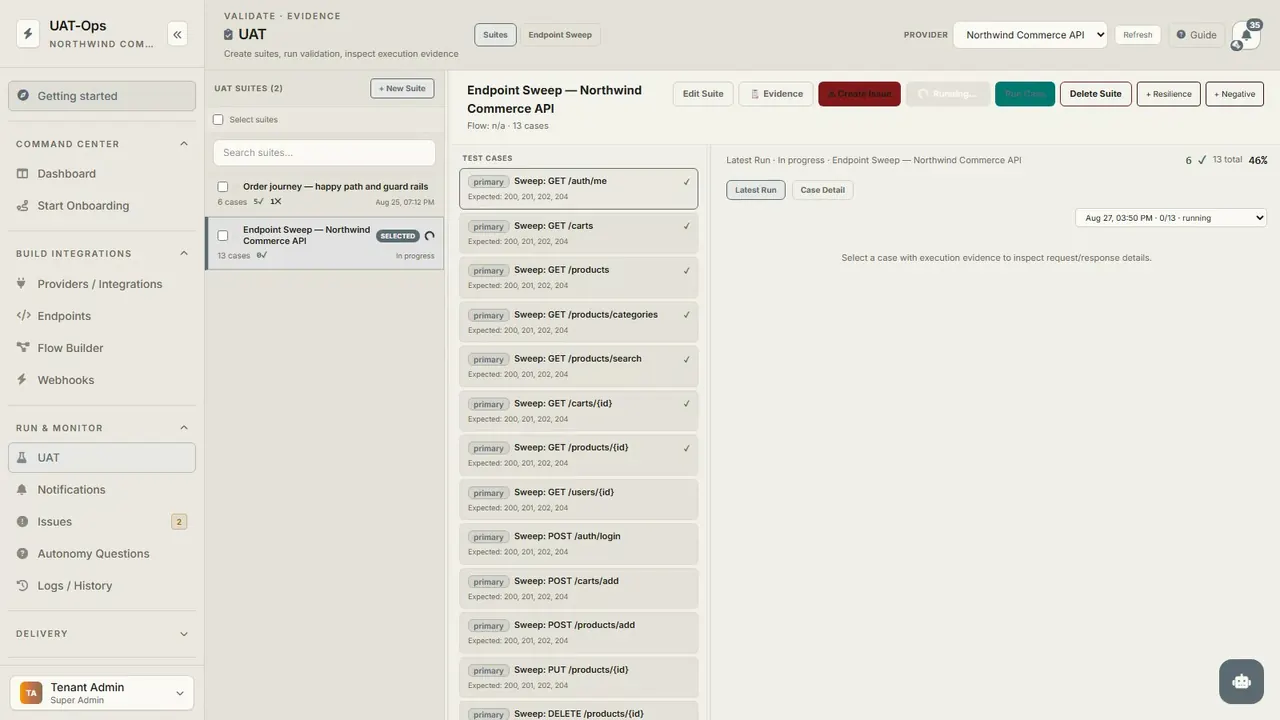This screenshot has height=720, width=1280.
Task: Click the Edit Suite button
Action: [703, 94]
